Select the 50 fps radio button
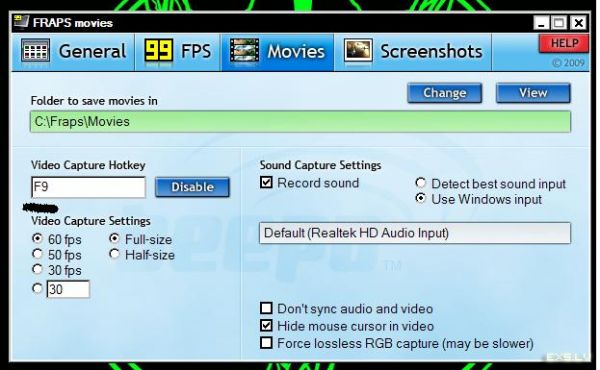 click(x=37, y=254)
